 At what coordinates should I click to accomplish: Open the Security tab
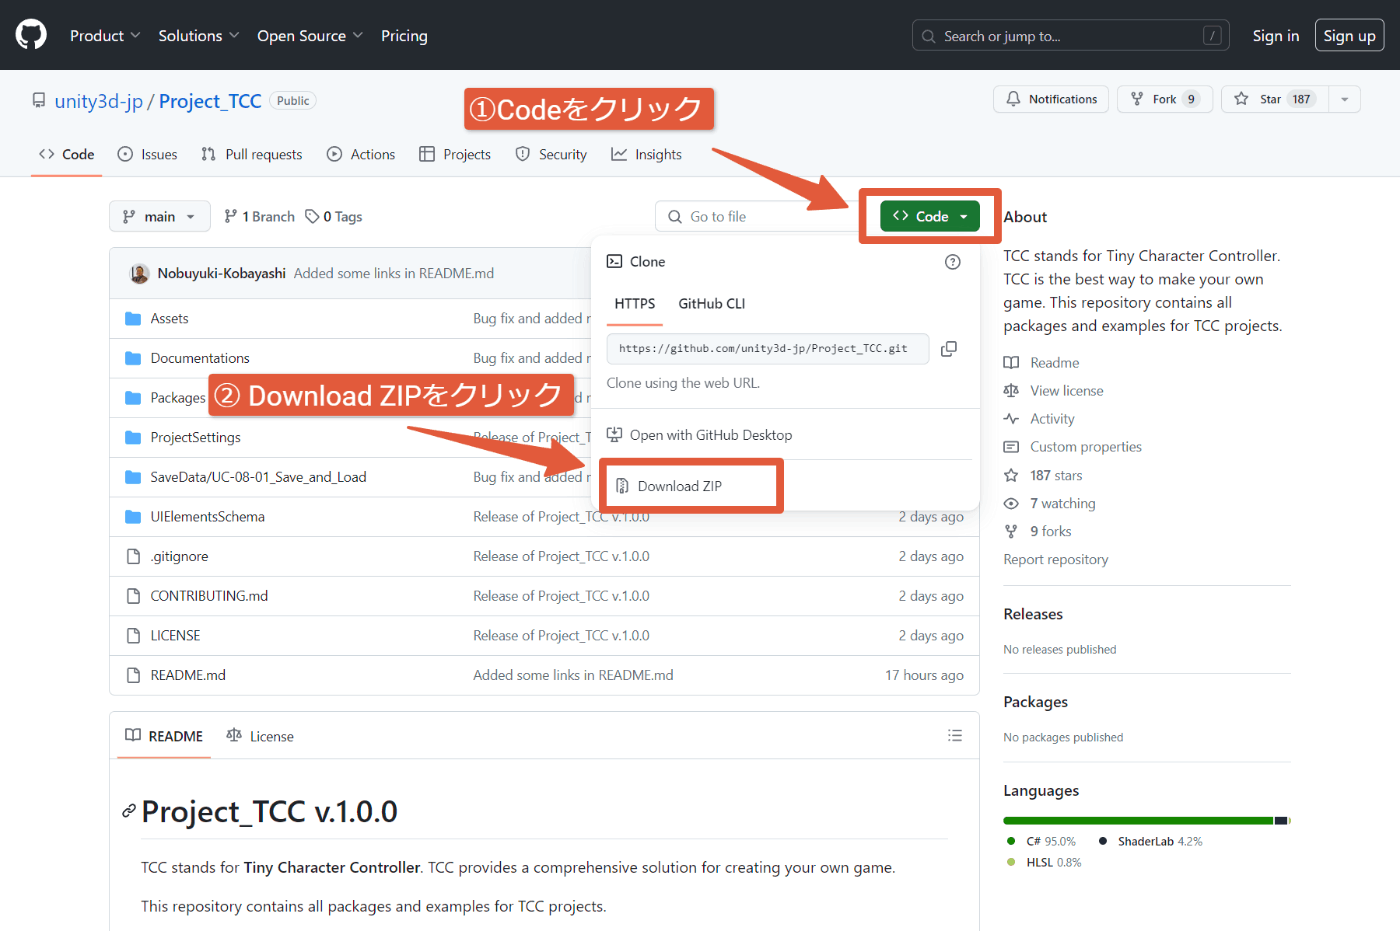tap(551, 154)
